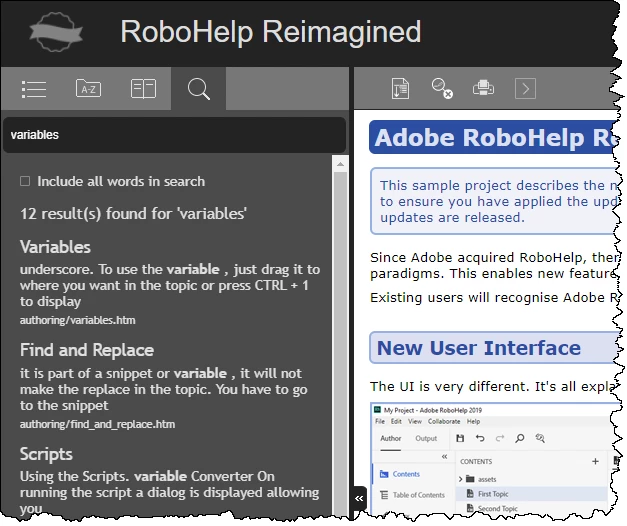This screenshot has width=627, height=526.
Task: Open the Glossary book icon
Action: (x=143, y=88)
